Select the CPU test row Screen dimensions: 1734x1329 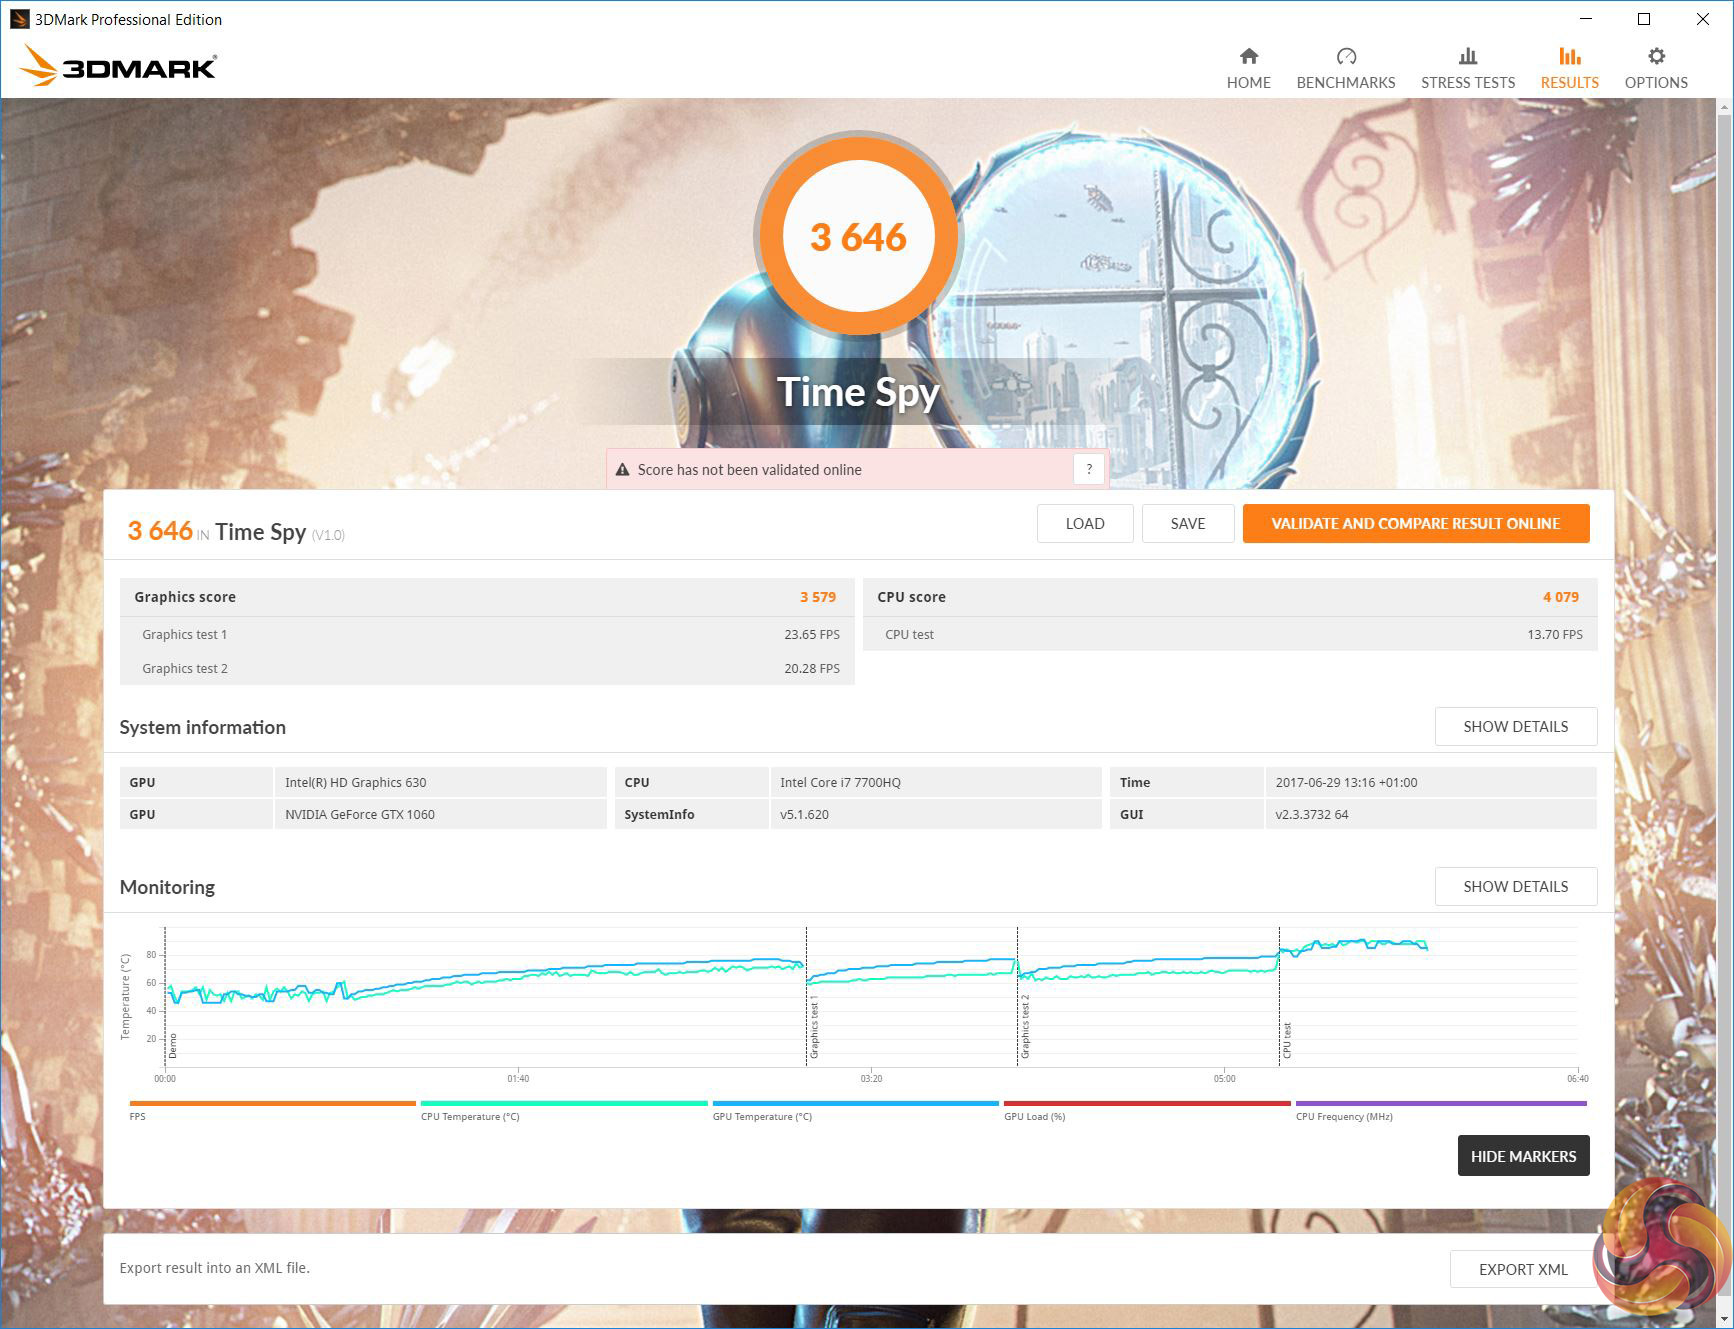coord(1230,634)
